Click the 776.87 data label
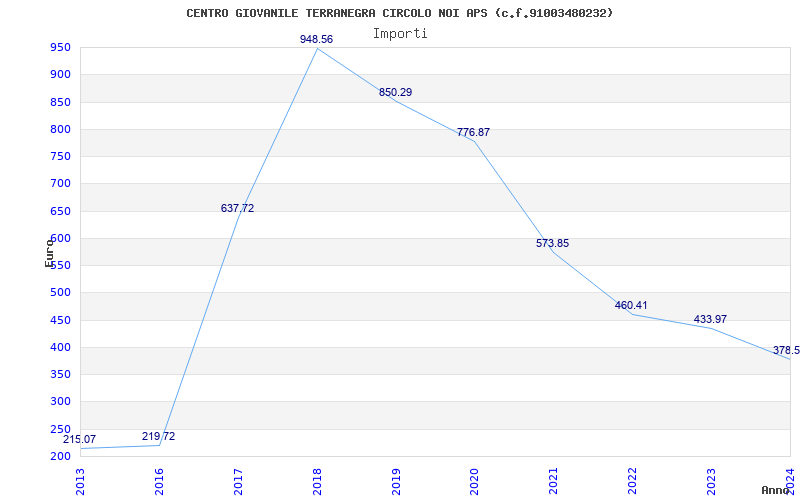Screen dimensions: 800x500 pos(473,132)
